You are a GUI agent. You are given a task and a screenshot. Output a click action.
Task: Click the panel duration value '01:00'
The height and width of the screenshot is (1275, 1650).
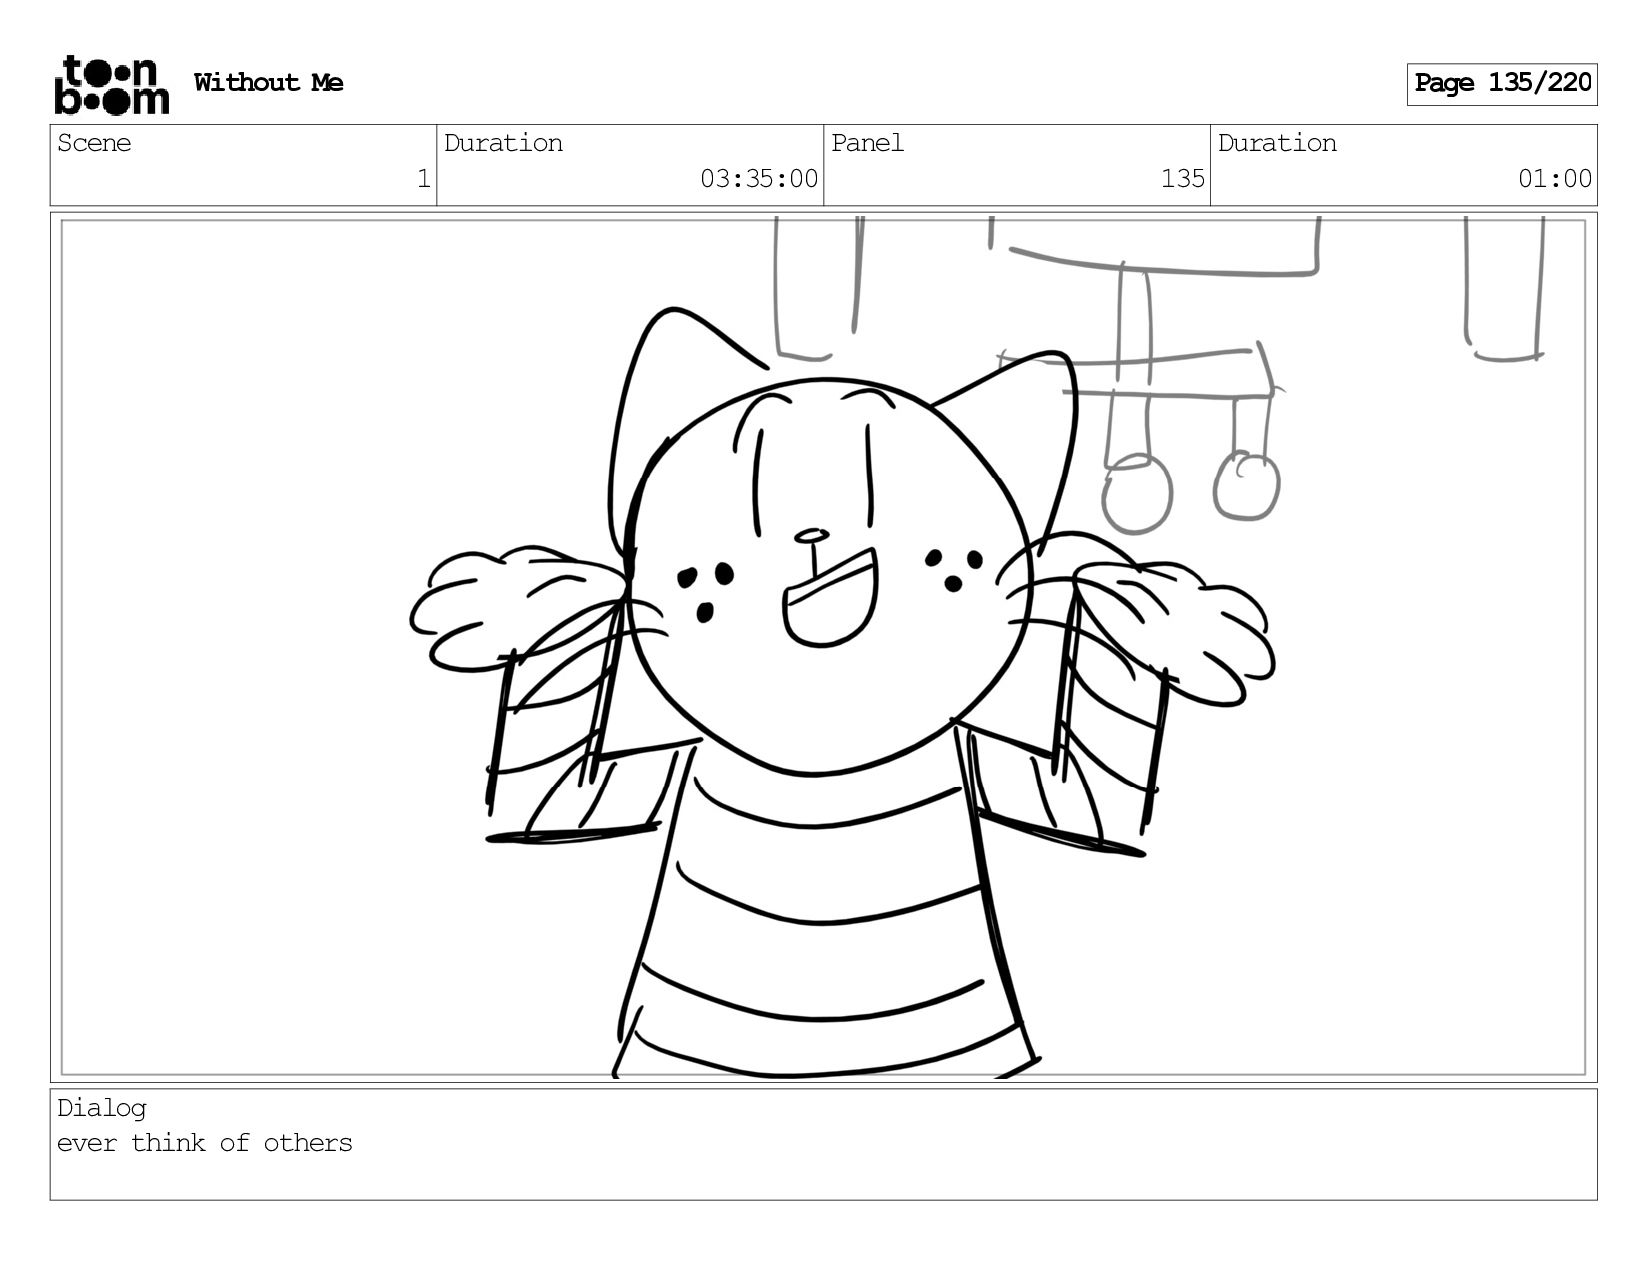1555,179
